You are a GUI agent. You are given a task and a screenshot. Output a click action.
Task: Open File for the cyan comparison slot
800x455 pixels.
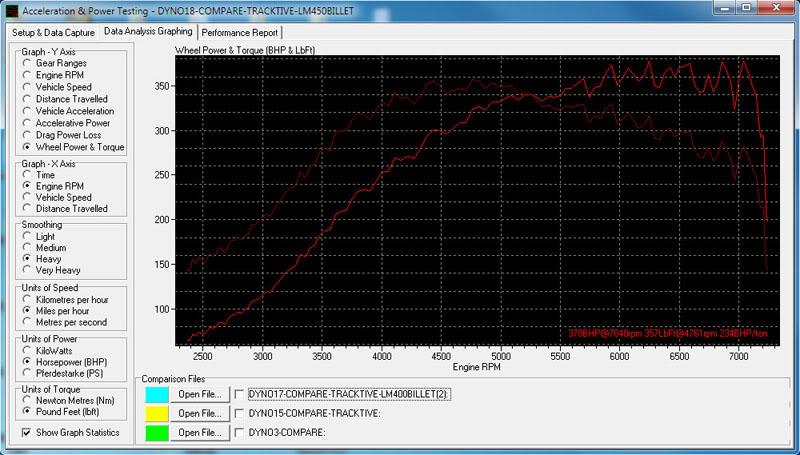coord(200,394)
